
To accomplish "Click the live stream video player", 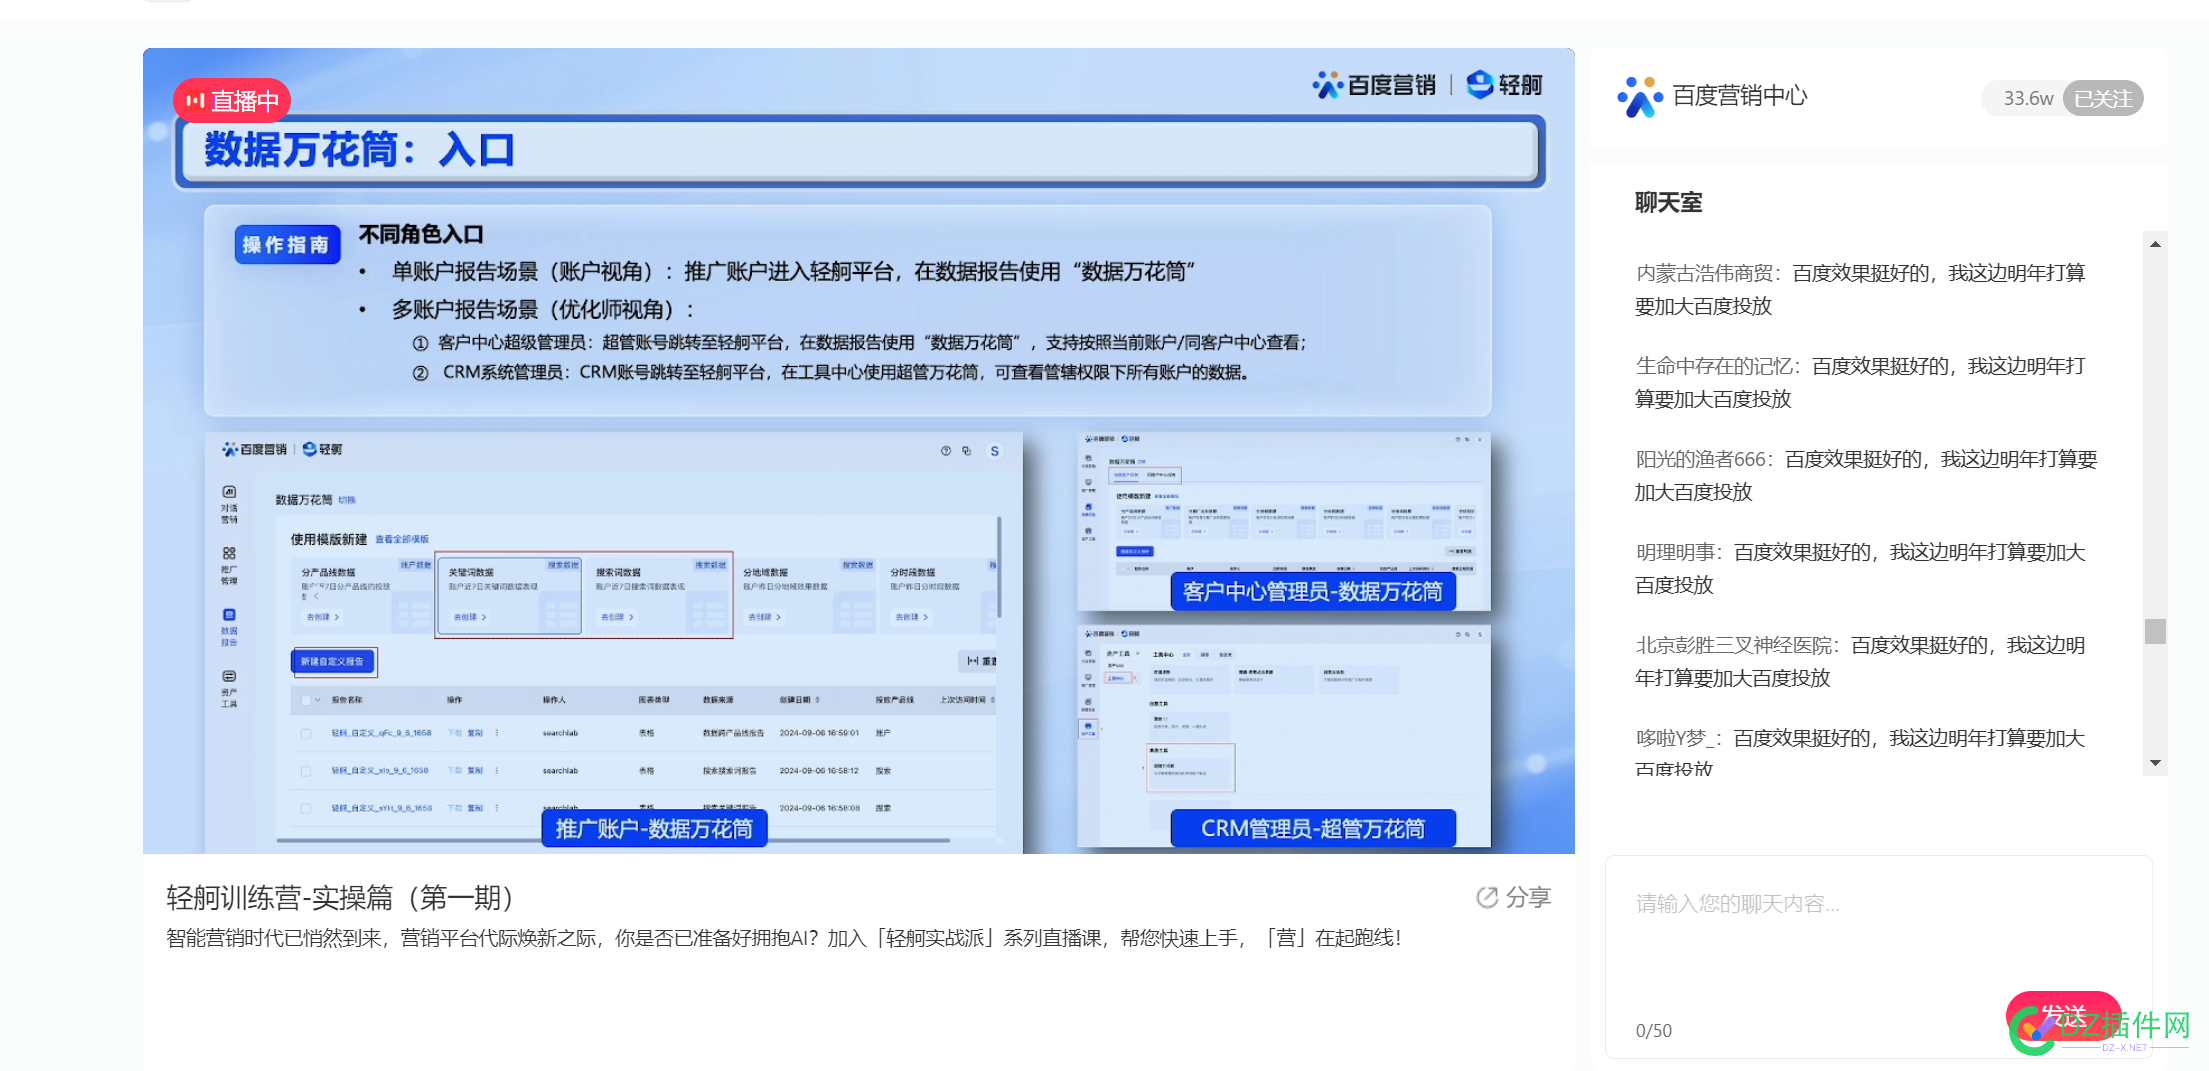I will click(x=858, y=451).
